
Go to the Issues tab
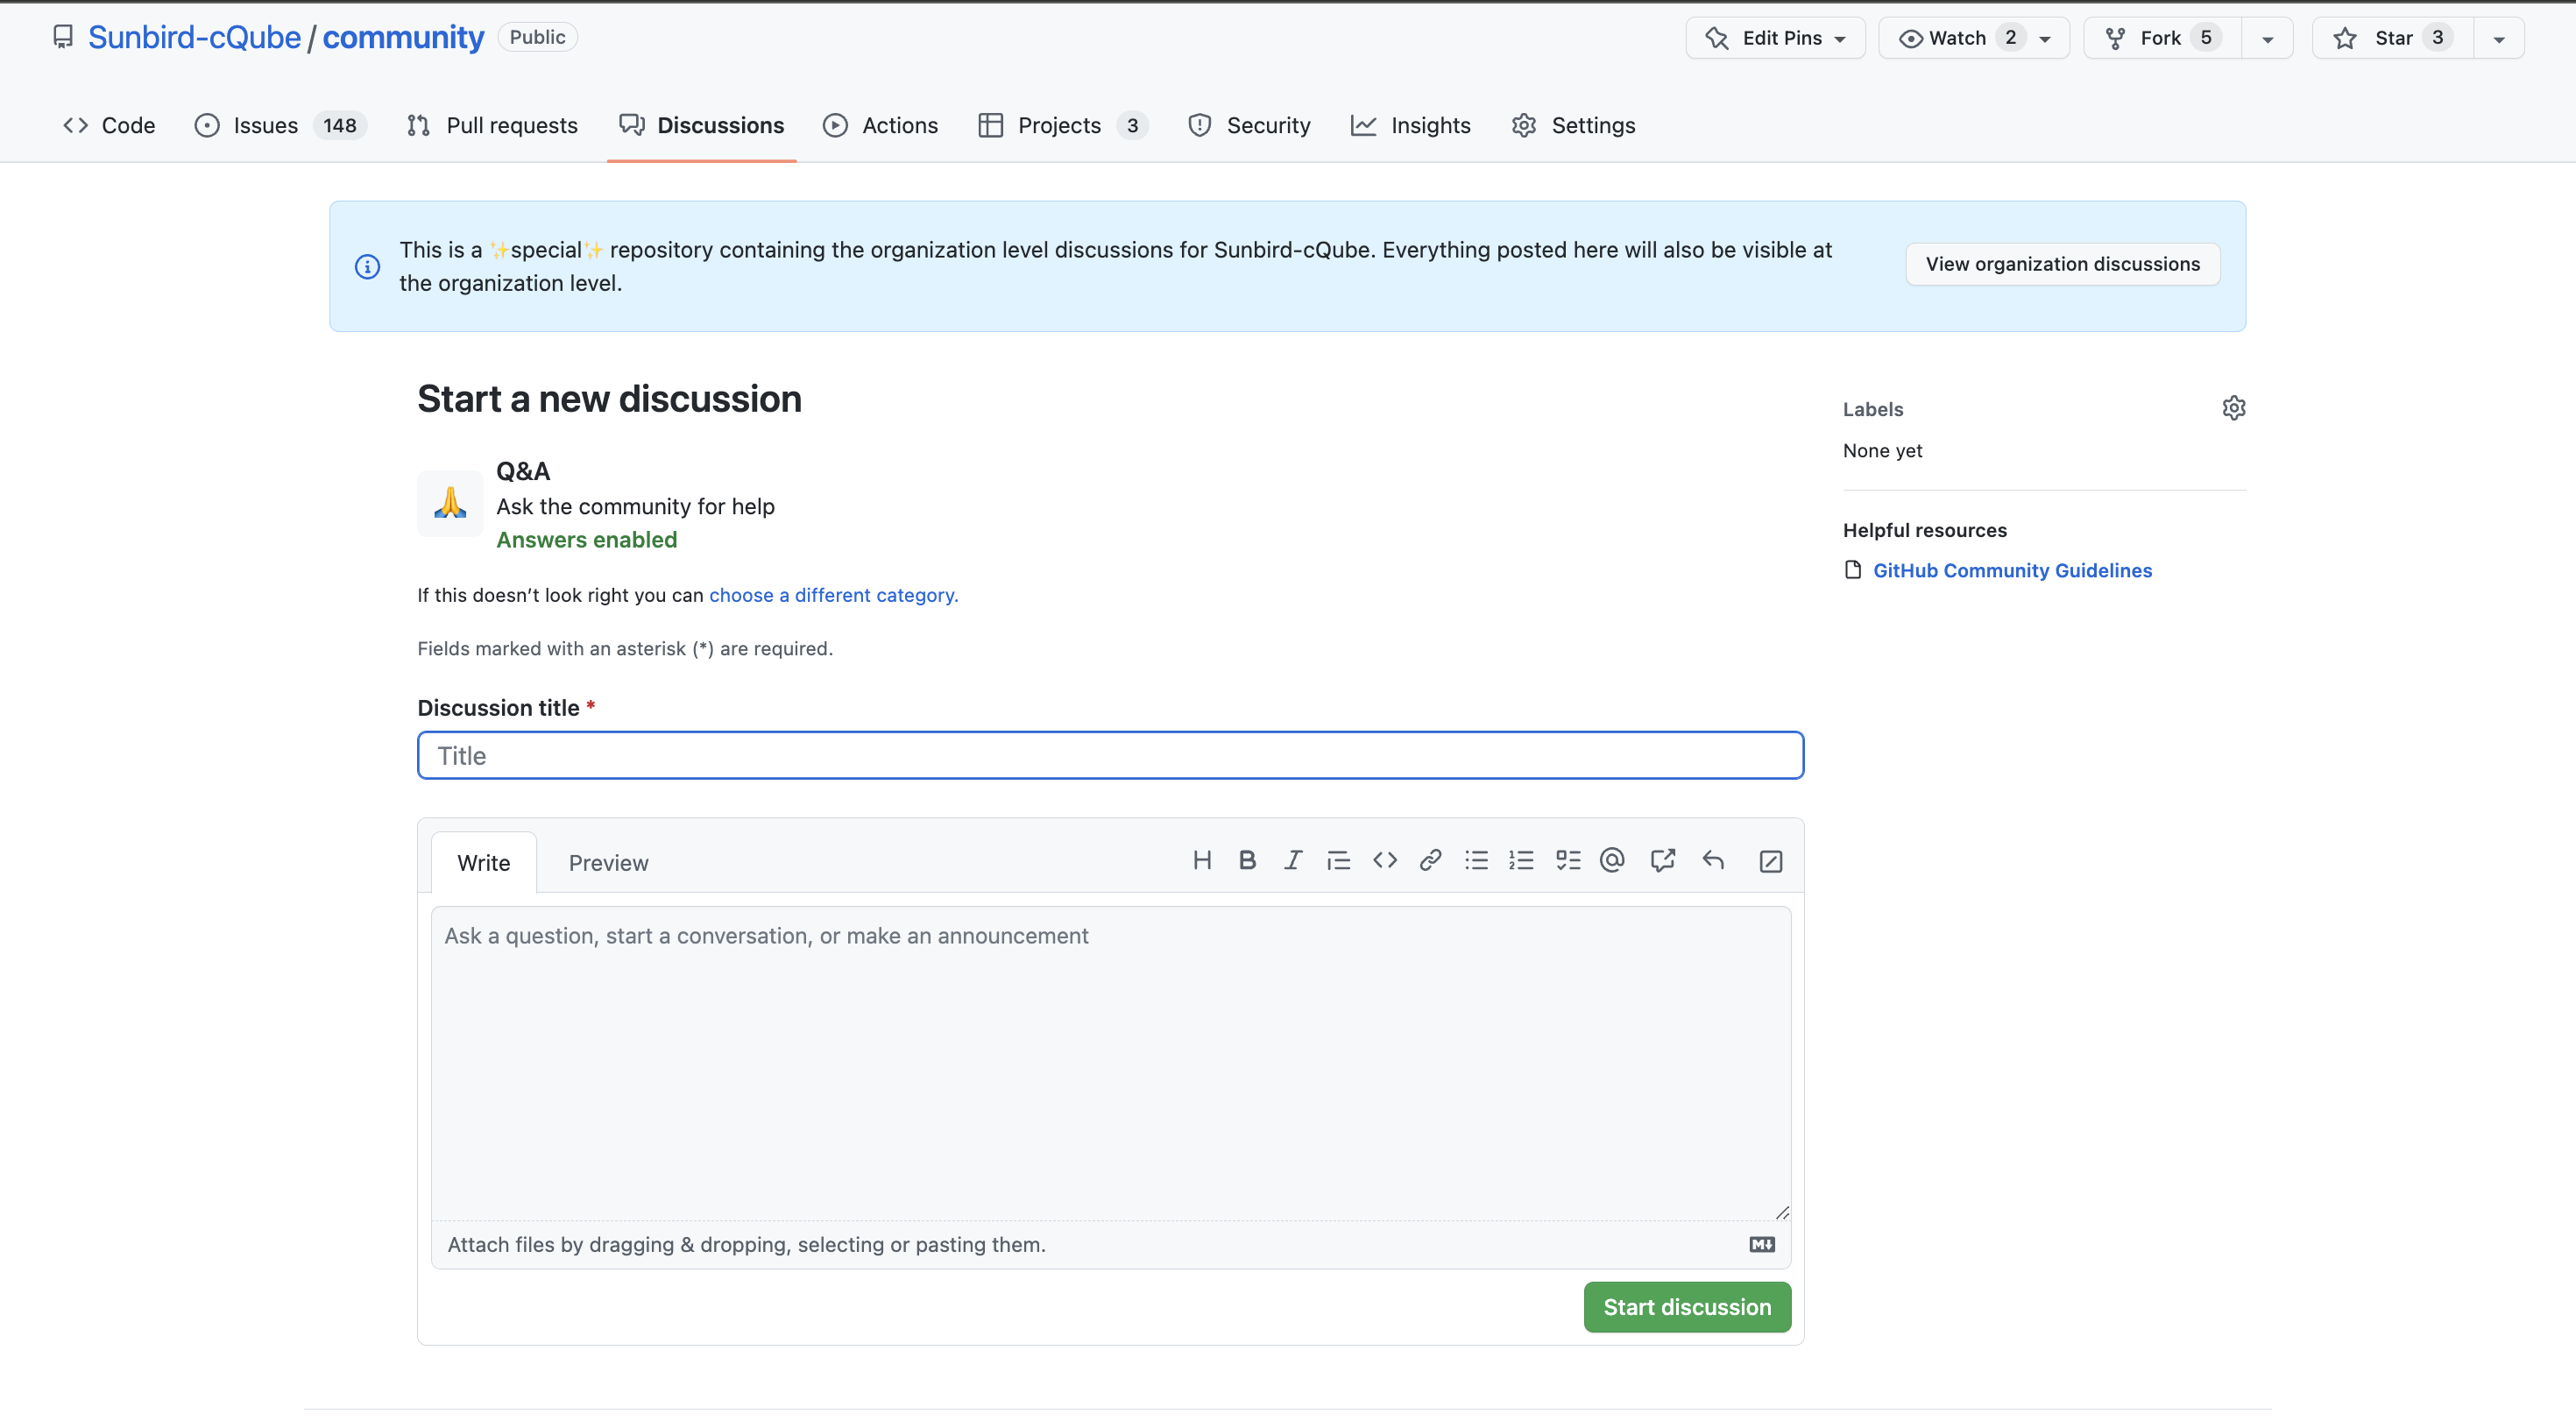pyautogui.click(x=281, y=126)
